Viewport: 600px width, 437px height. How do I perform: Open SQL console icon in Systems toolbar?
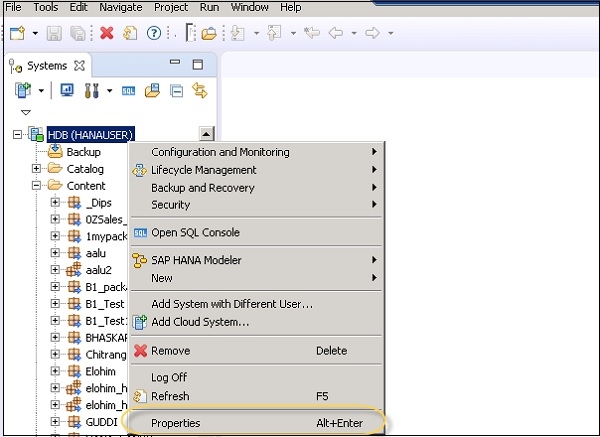coord(128,91)
